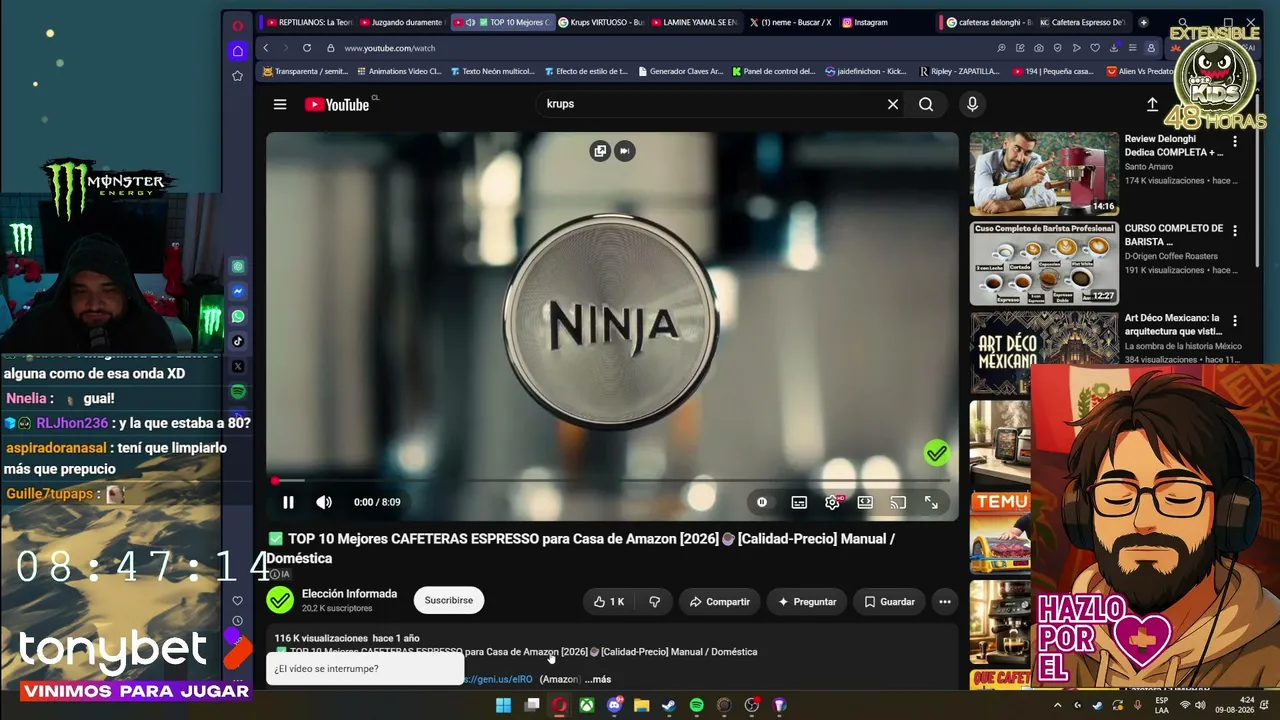Reload the current page
Screen dimensions: 1280x720
pyautogui.click(x=307, y=48)
